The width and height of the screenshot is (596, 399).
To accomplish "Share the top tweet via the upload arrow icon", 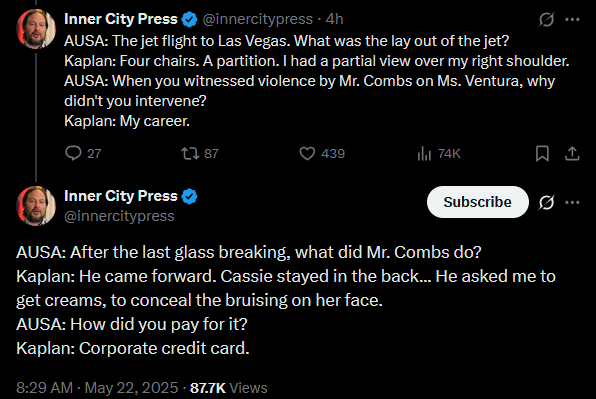I will coord(572,154).
